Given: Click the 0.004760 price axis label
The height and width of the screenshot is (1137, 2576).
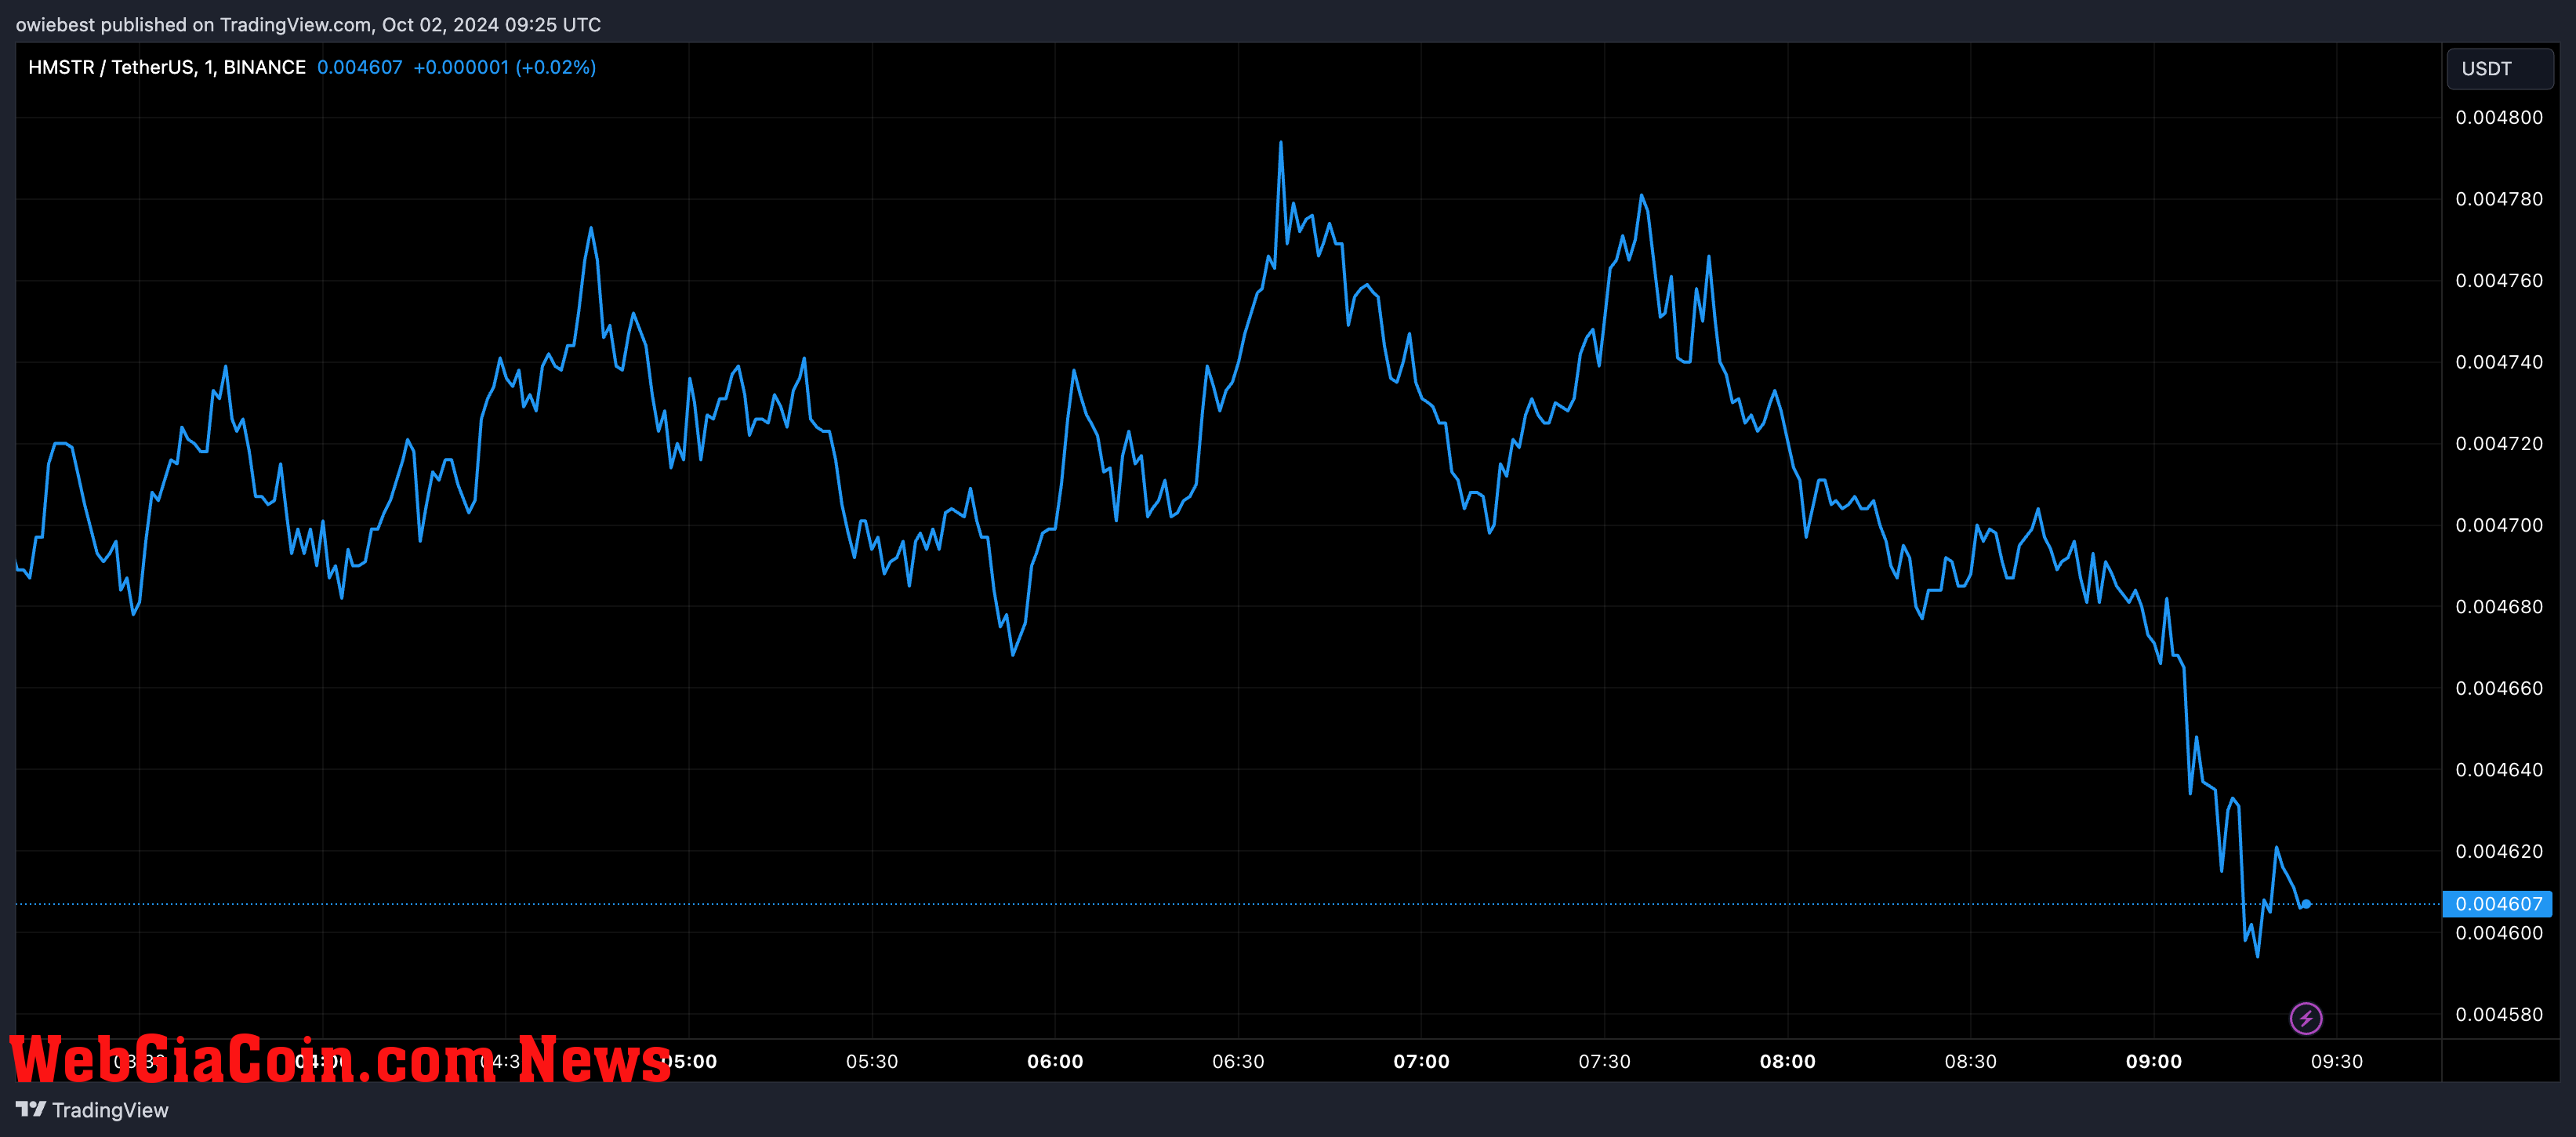Looking at the screenshot, I should point(2499,281).
